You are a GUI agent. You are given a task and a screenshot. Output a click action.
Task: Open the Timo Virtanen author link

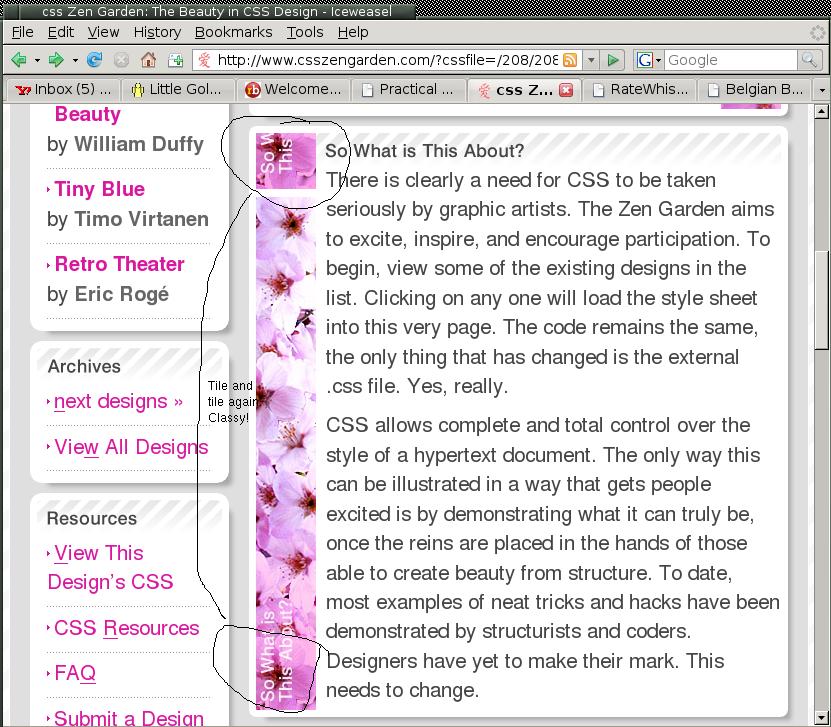(x=142, y=219)
